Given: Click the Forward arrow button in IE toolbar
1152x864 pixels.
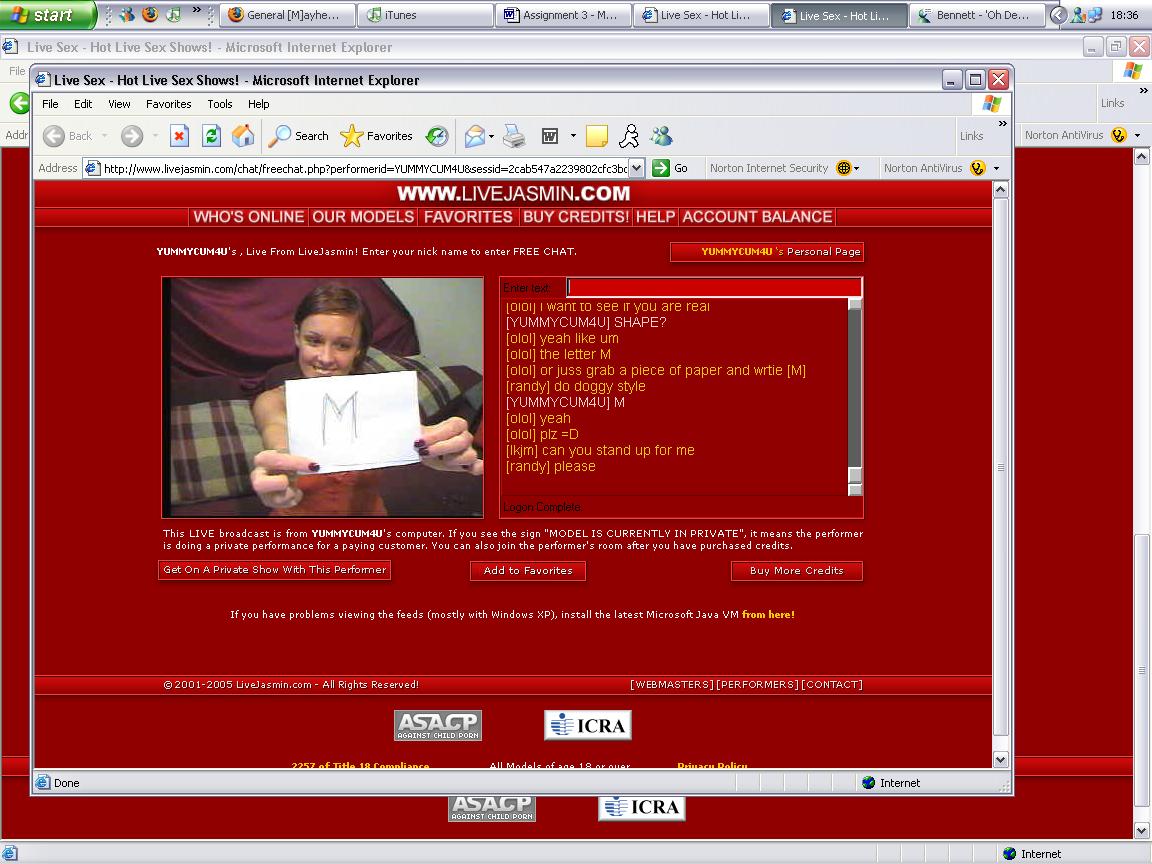Looking at the screenshot, I should 132,136.
